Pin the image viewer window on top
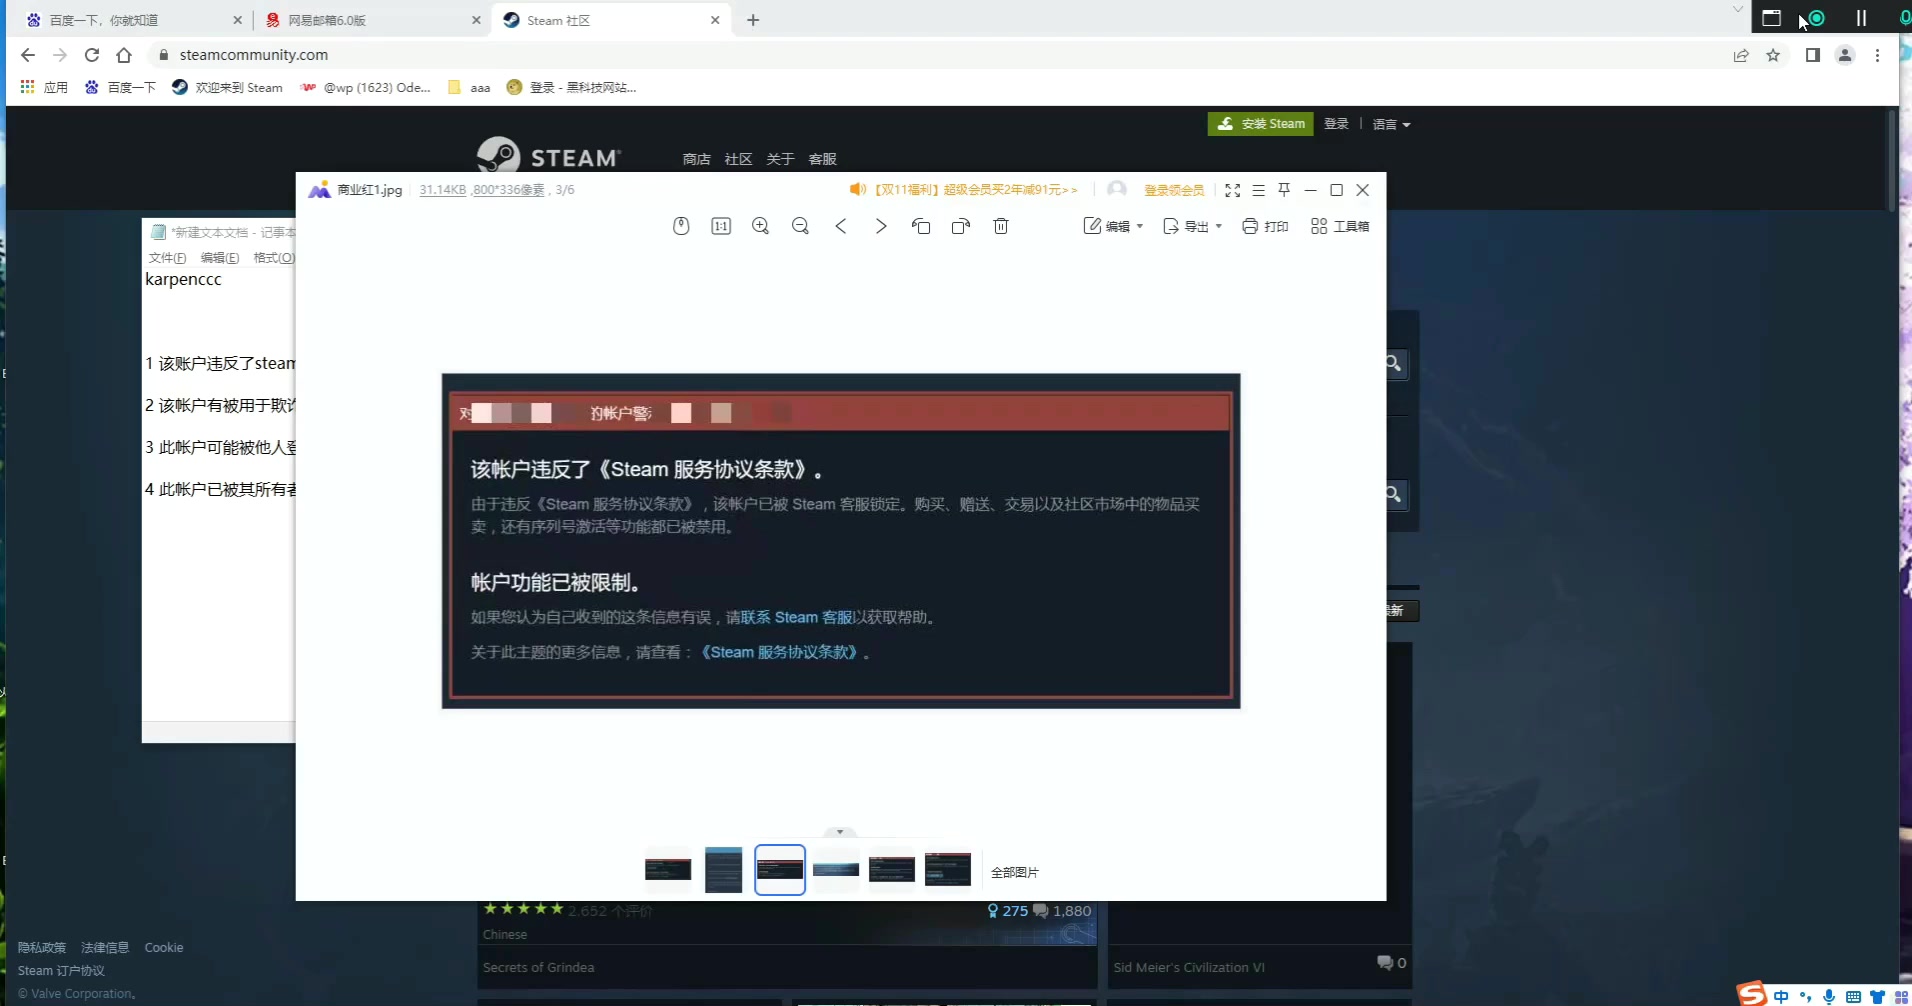 pyautogui.click(x=1285, y=189)
